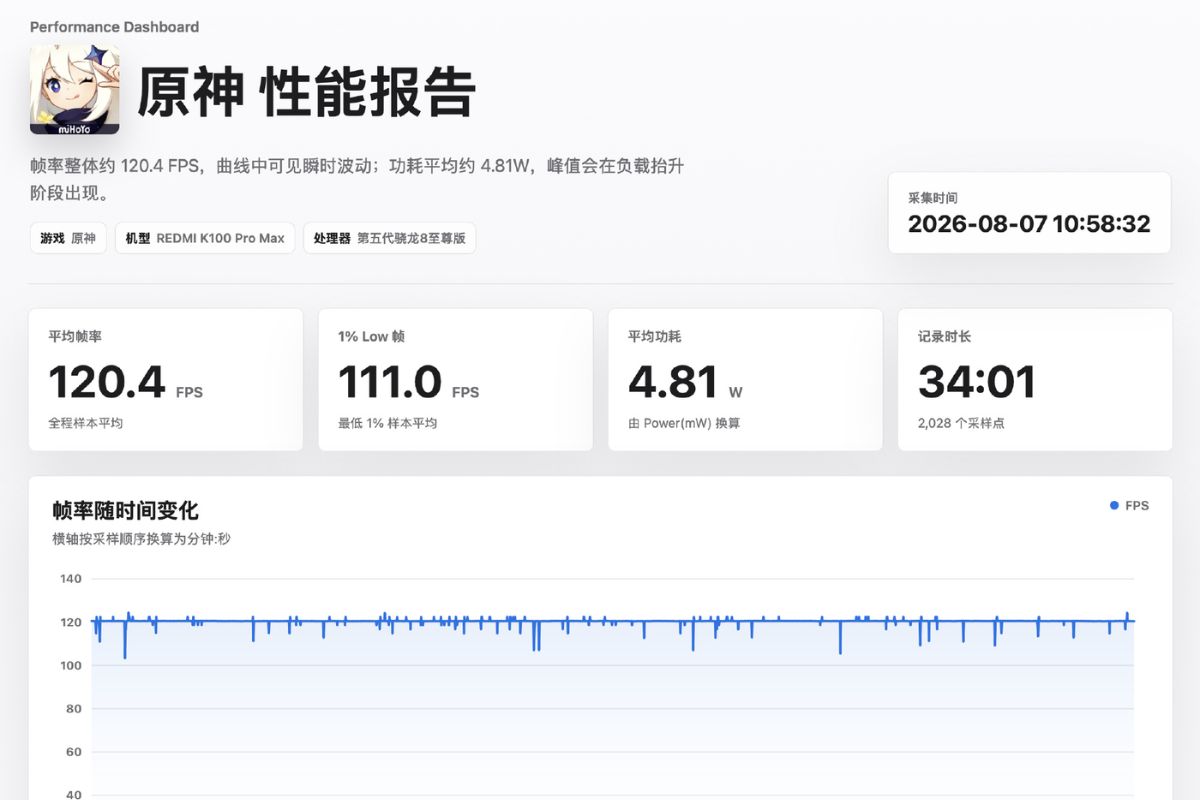The height and width of the screenshot is (800, 1200).
Task: Click the timestamp 2026-08-07 10:58:32
Action: point(1029,224)
